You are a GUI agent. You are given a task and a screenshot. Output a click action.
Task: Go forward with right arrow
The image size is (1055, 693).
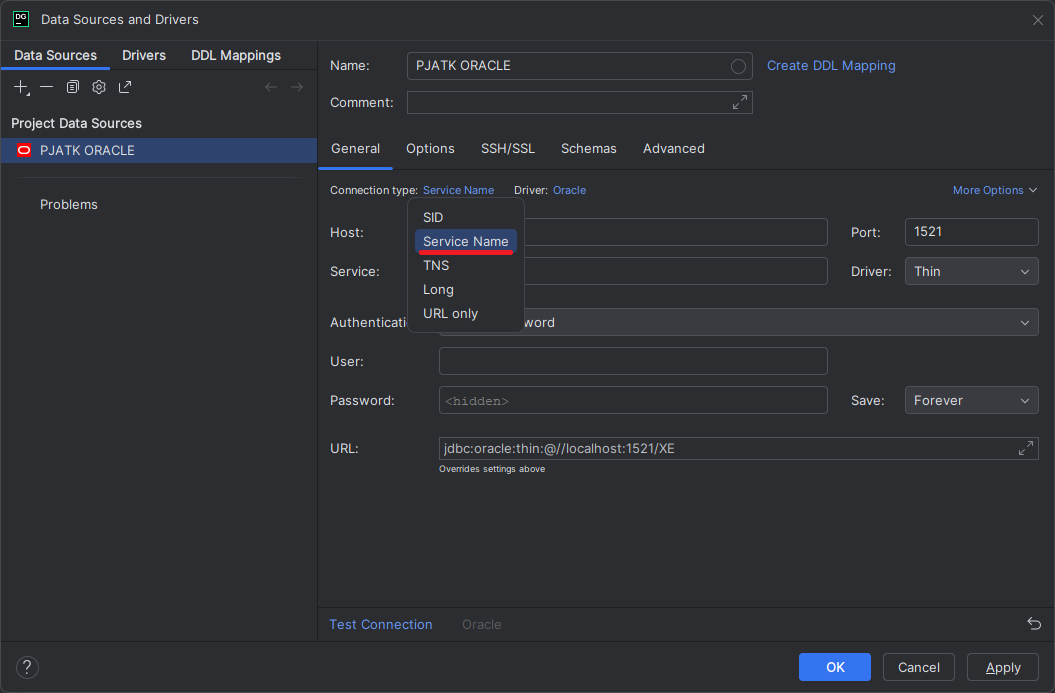tap(297, 87)
